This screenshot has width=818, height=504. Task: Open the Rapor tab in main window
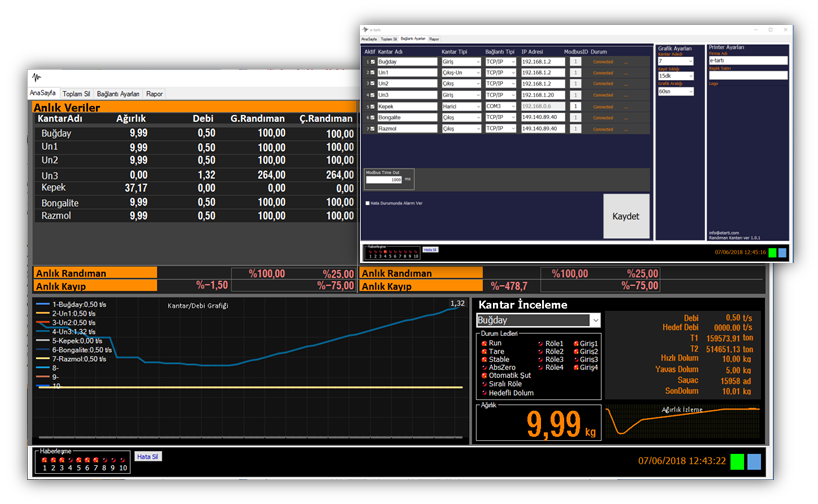(x=155, y=93)
